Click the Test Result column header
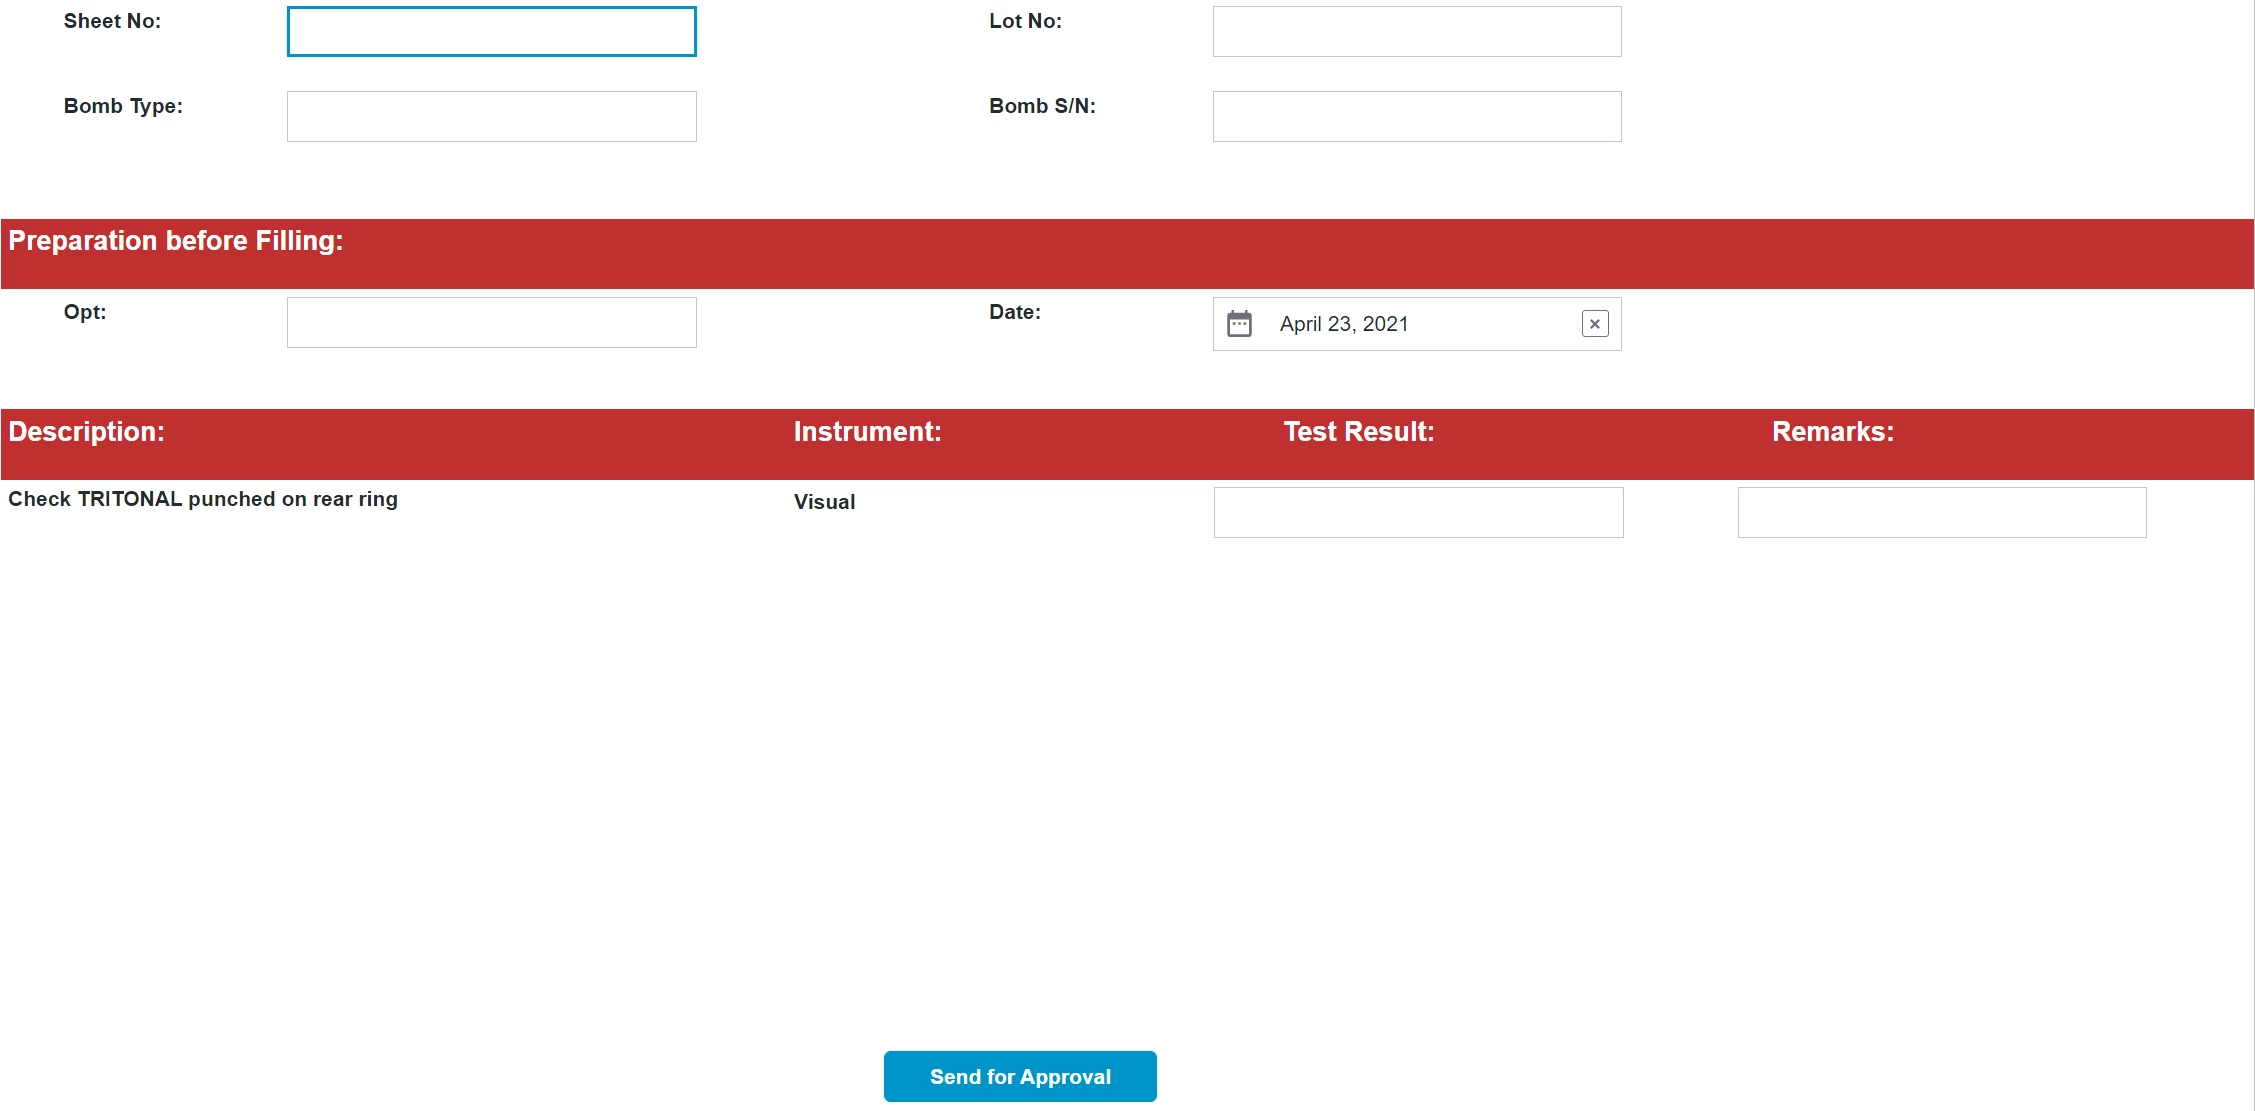 [1358, 432]
